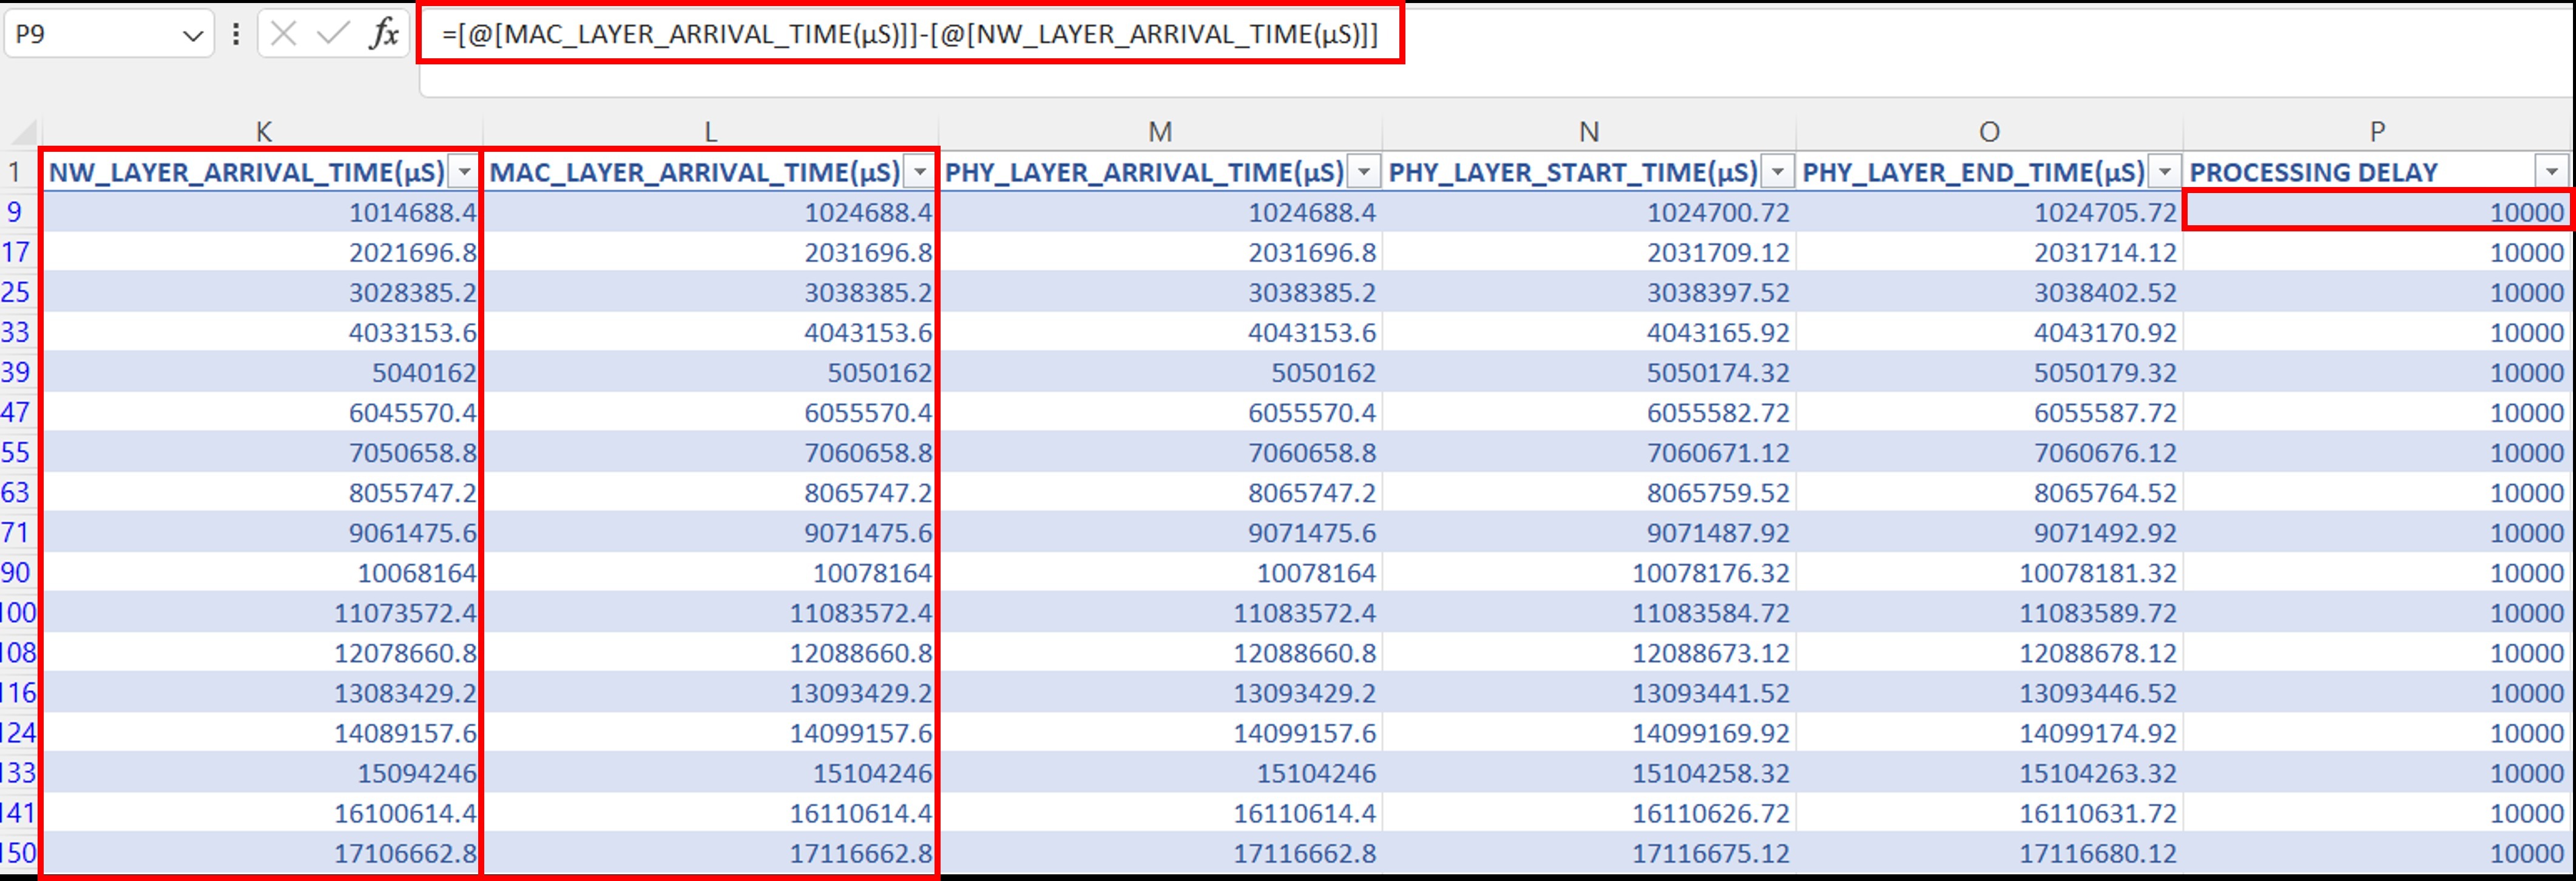The width and height of the screenshot is (2576, 881).
Task: Click cell with value 12078660.8
Action: (262, 652)
